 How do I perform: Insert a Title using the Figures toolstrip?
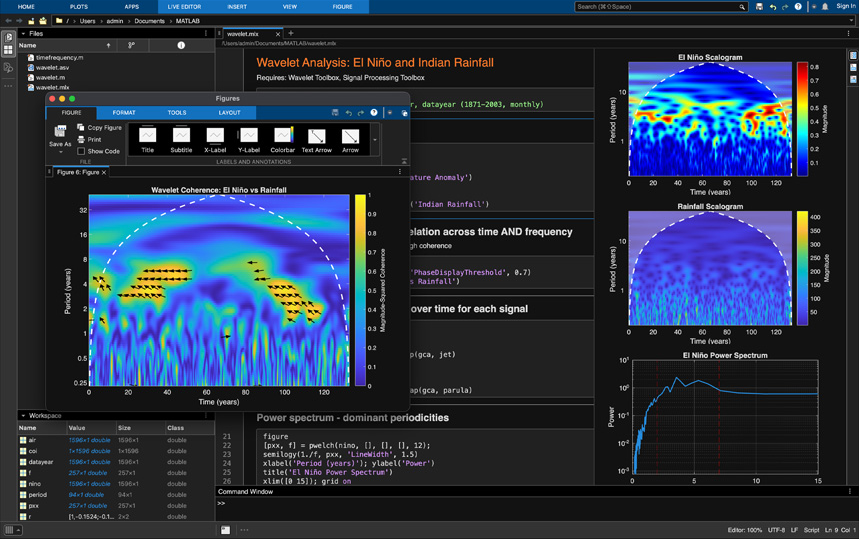click(147, 136)
